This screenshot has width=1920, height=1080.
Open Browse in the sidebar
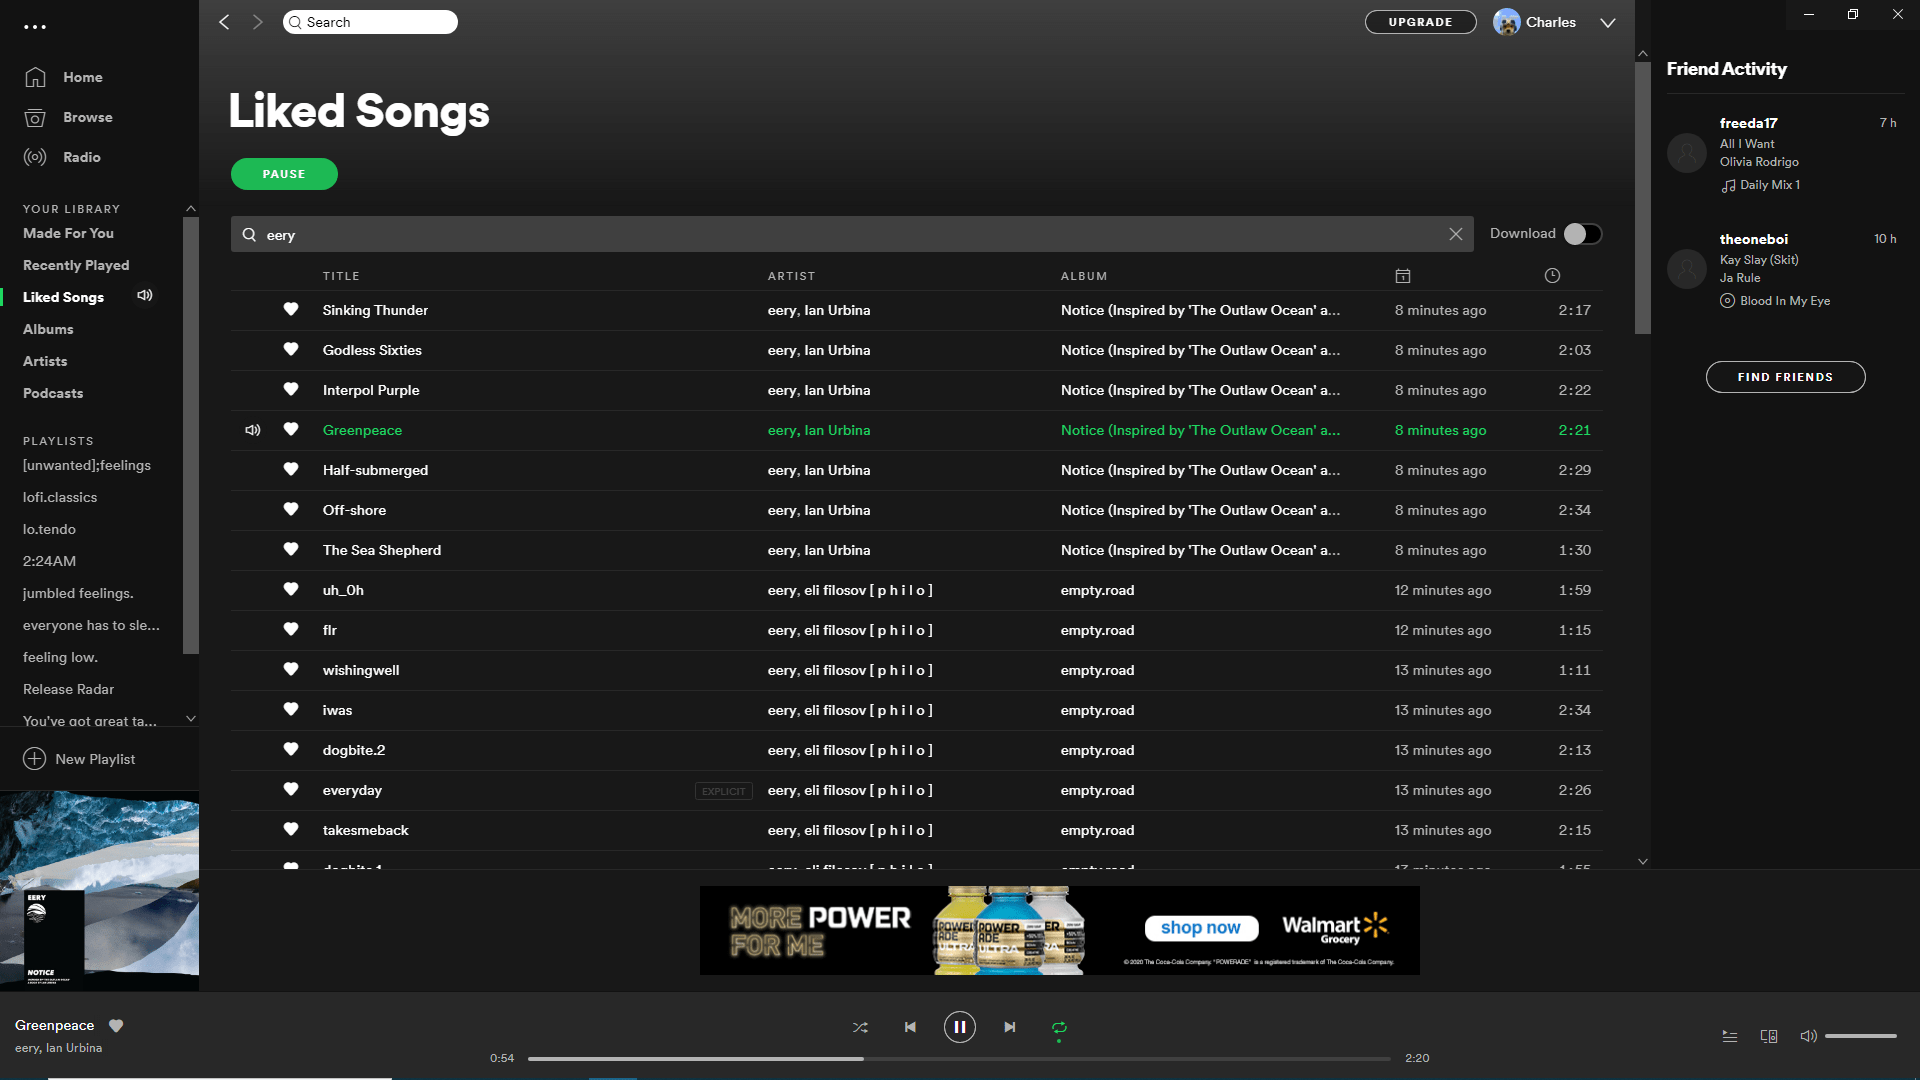click(x=88, y=117)
